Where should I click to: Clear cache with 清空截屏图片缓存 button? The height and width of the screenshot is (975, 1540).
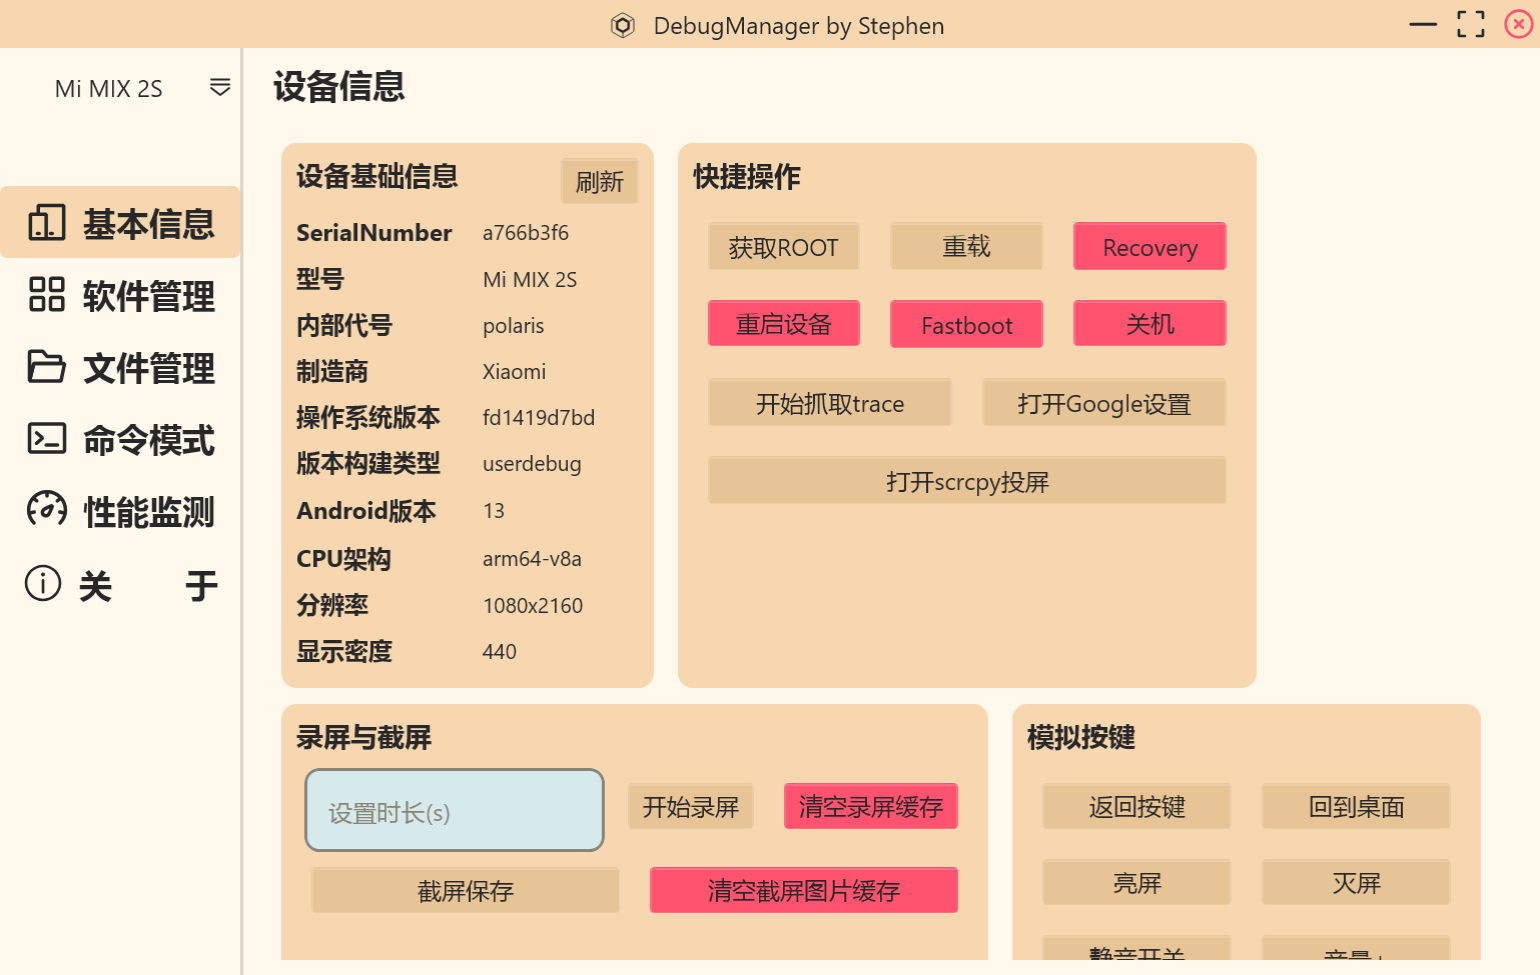[803, 890]
